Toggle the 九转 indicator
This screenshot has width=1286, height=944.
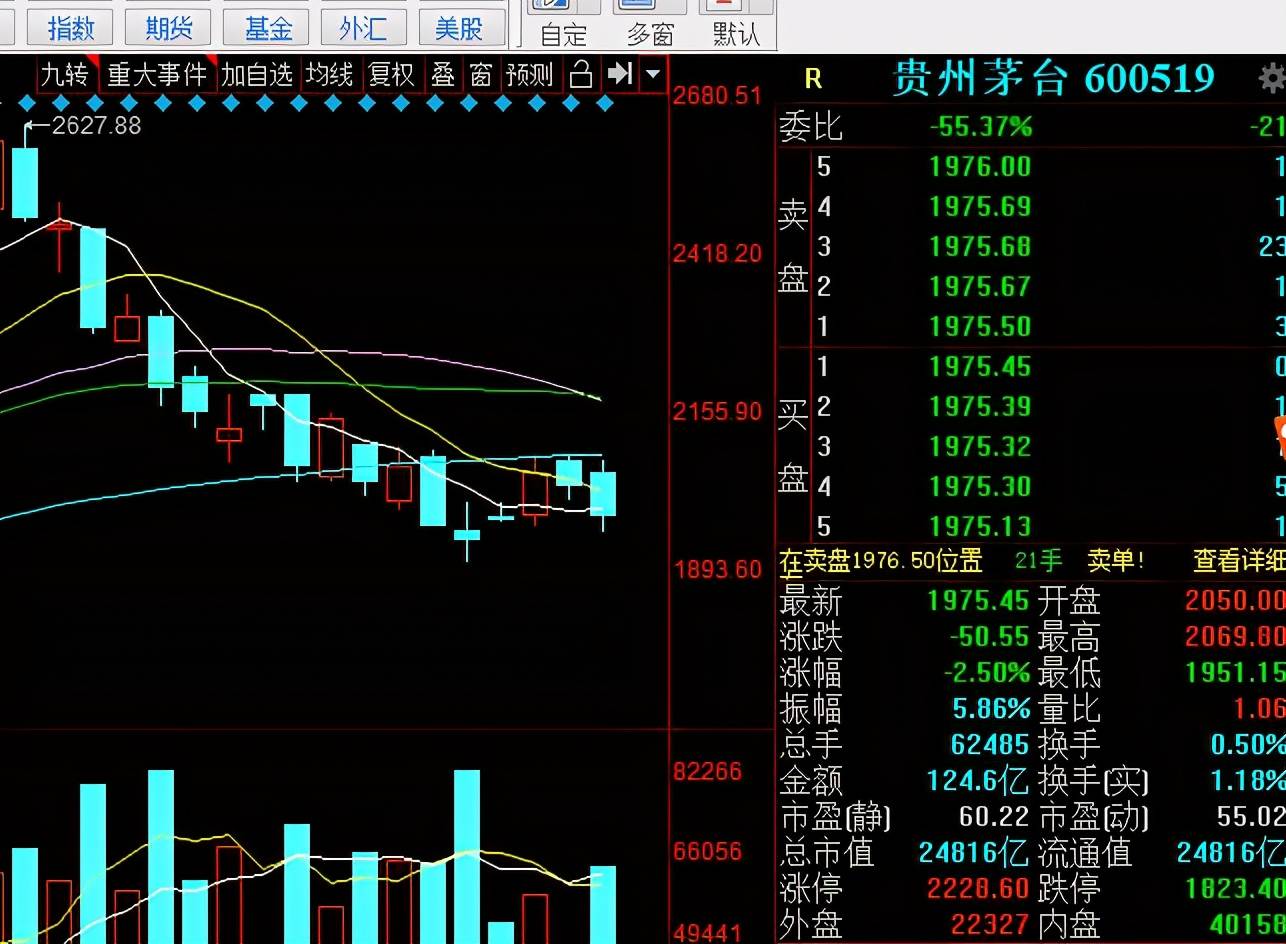pos(65,75)
